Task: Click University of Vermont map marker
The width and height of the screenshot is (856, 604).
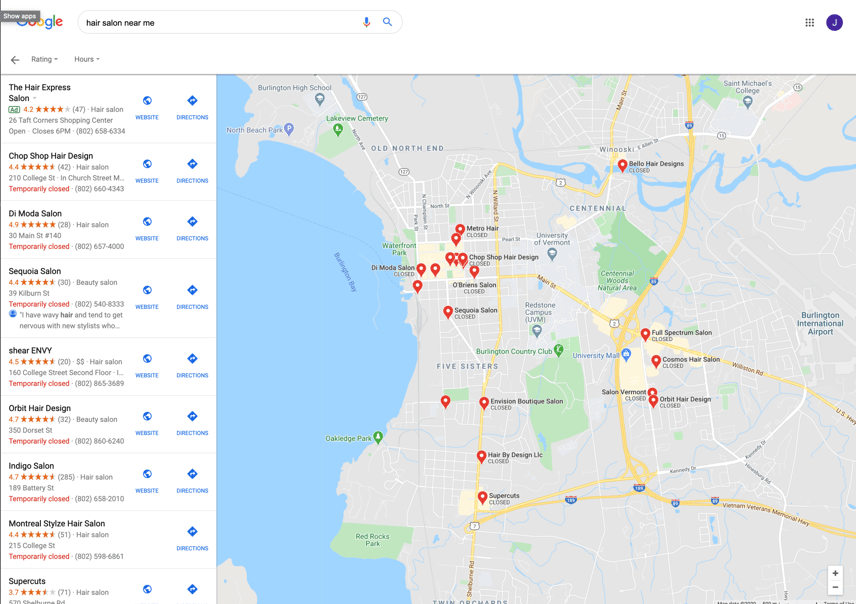Action: coord(552,254)
